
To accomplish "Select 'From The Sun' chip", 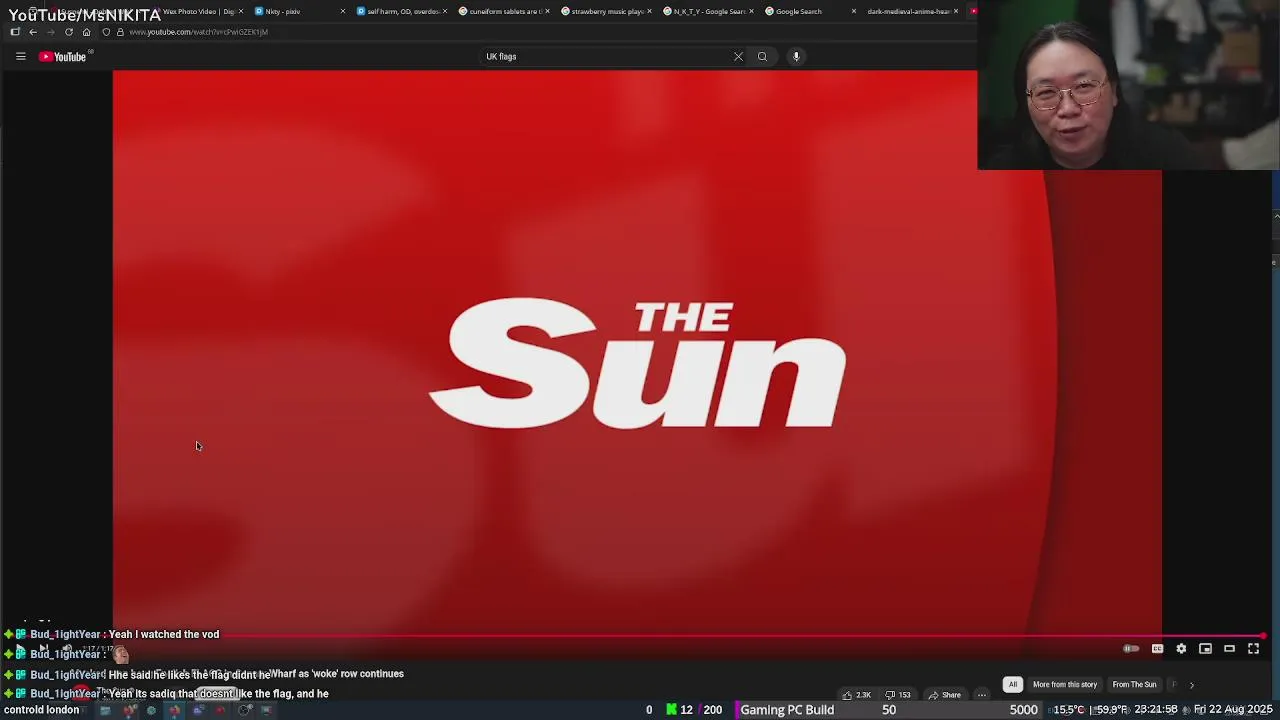I will pos(1134,685).
